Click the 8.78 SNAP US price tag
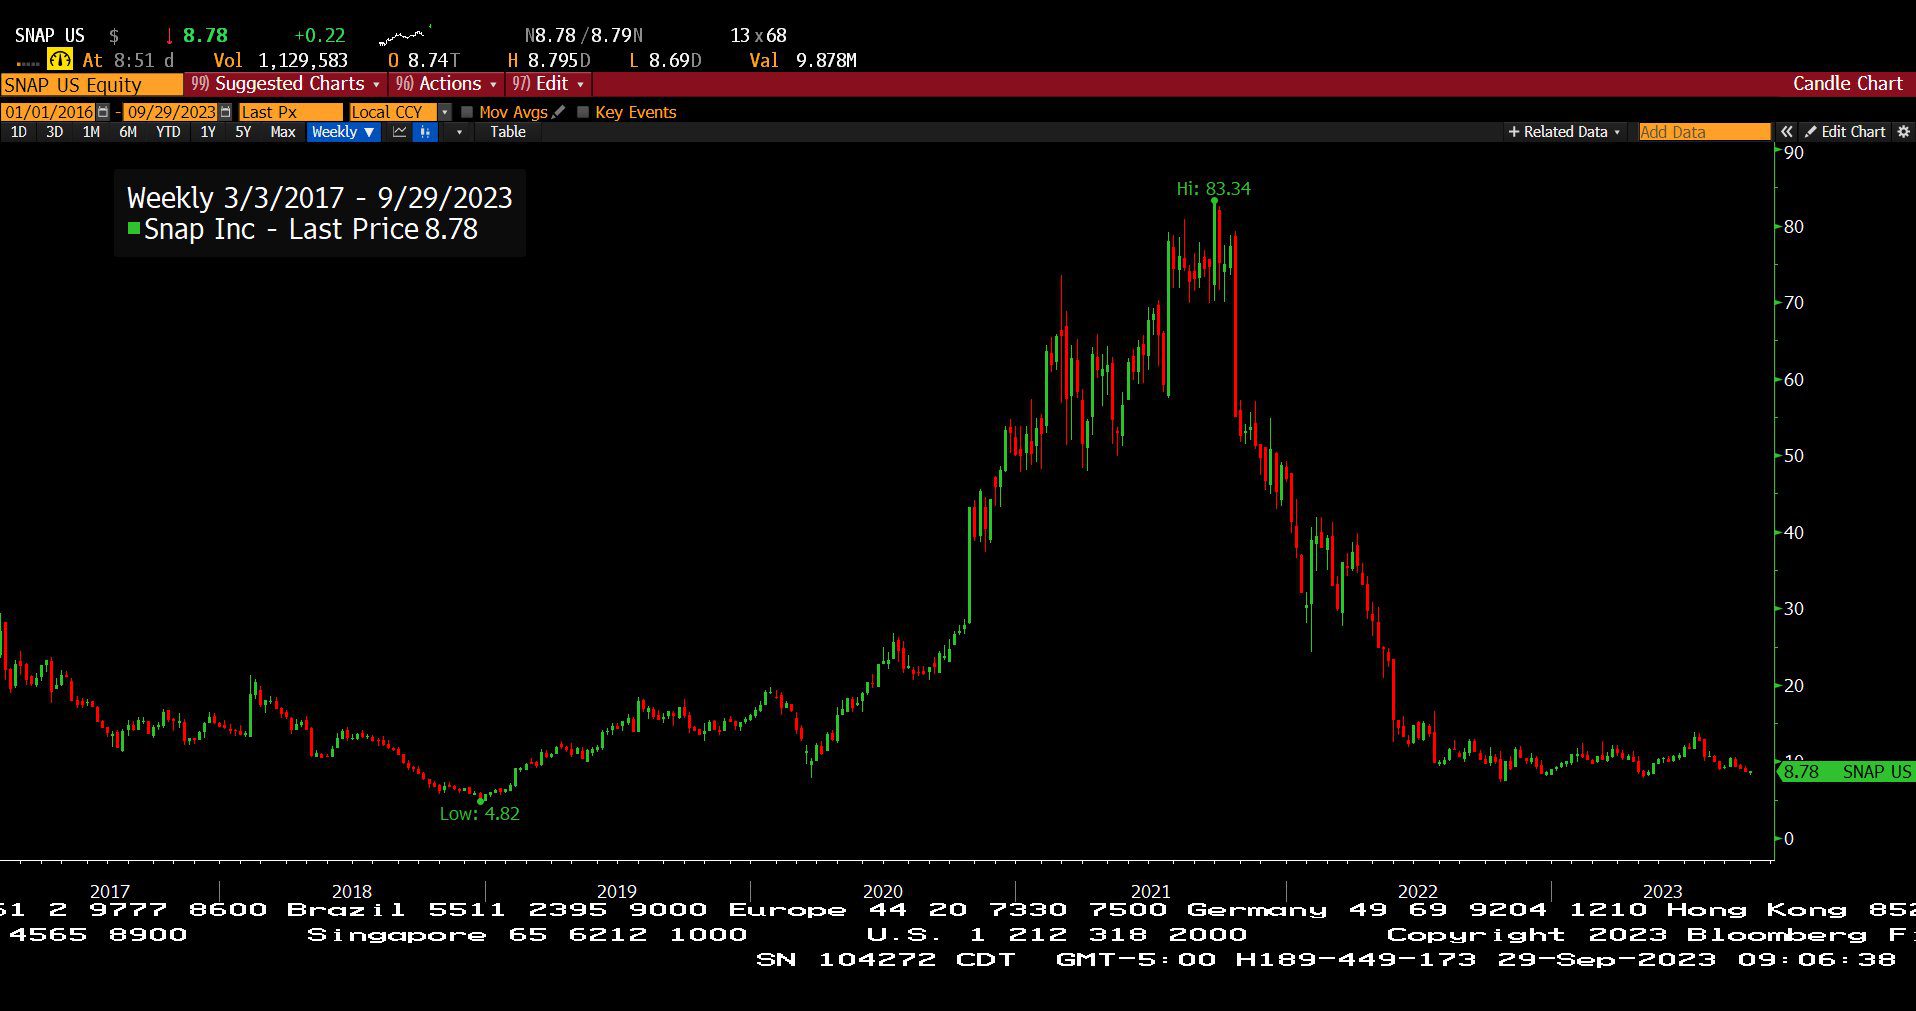The height and width of the screenshot is (1011, 1916). point(1847,772)
